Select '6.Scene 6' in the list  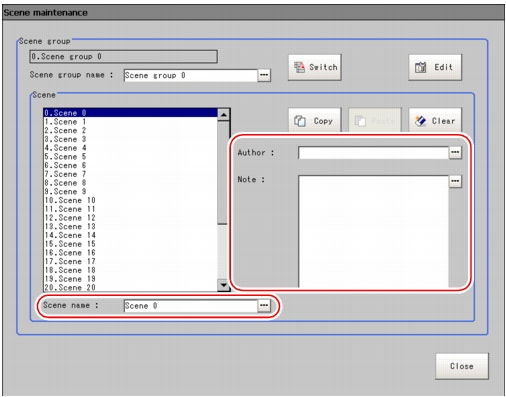(x=130, y=165)
